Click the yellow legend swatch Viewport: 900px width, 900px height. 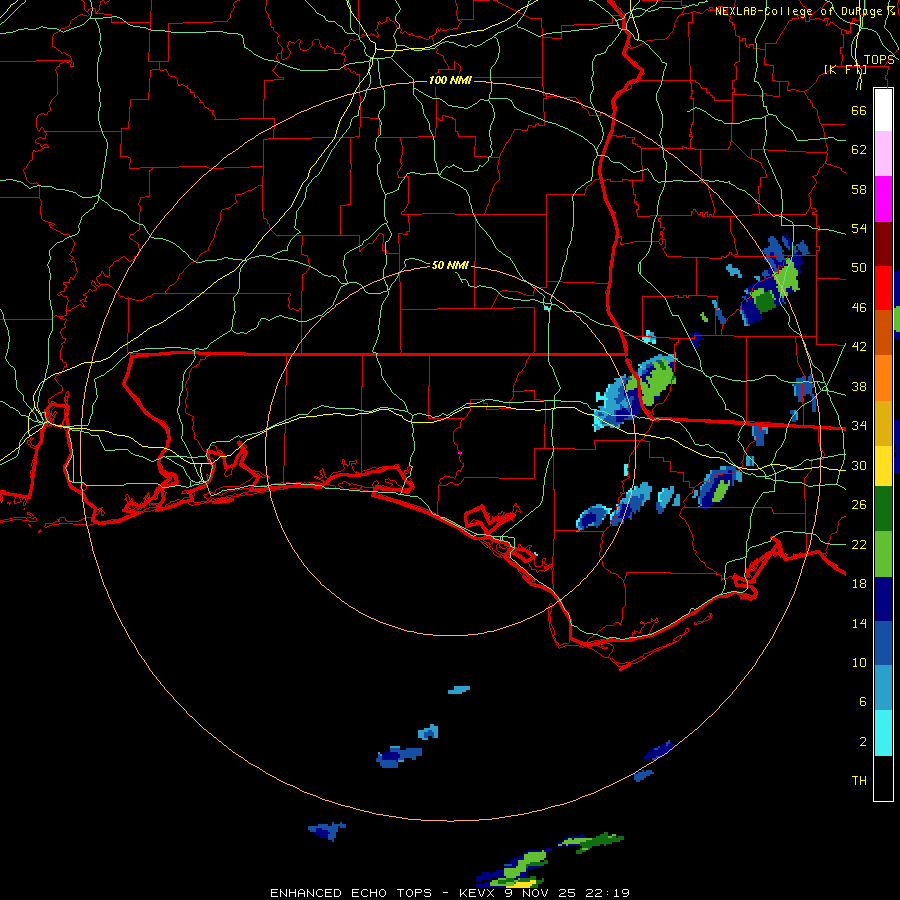883,466
